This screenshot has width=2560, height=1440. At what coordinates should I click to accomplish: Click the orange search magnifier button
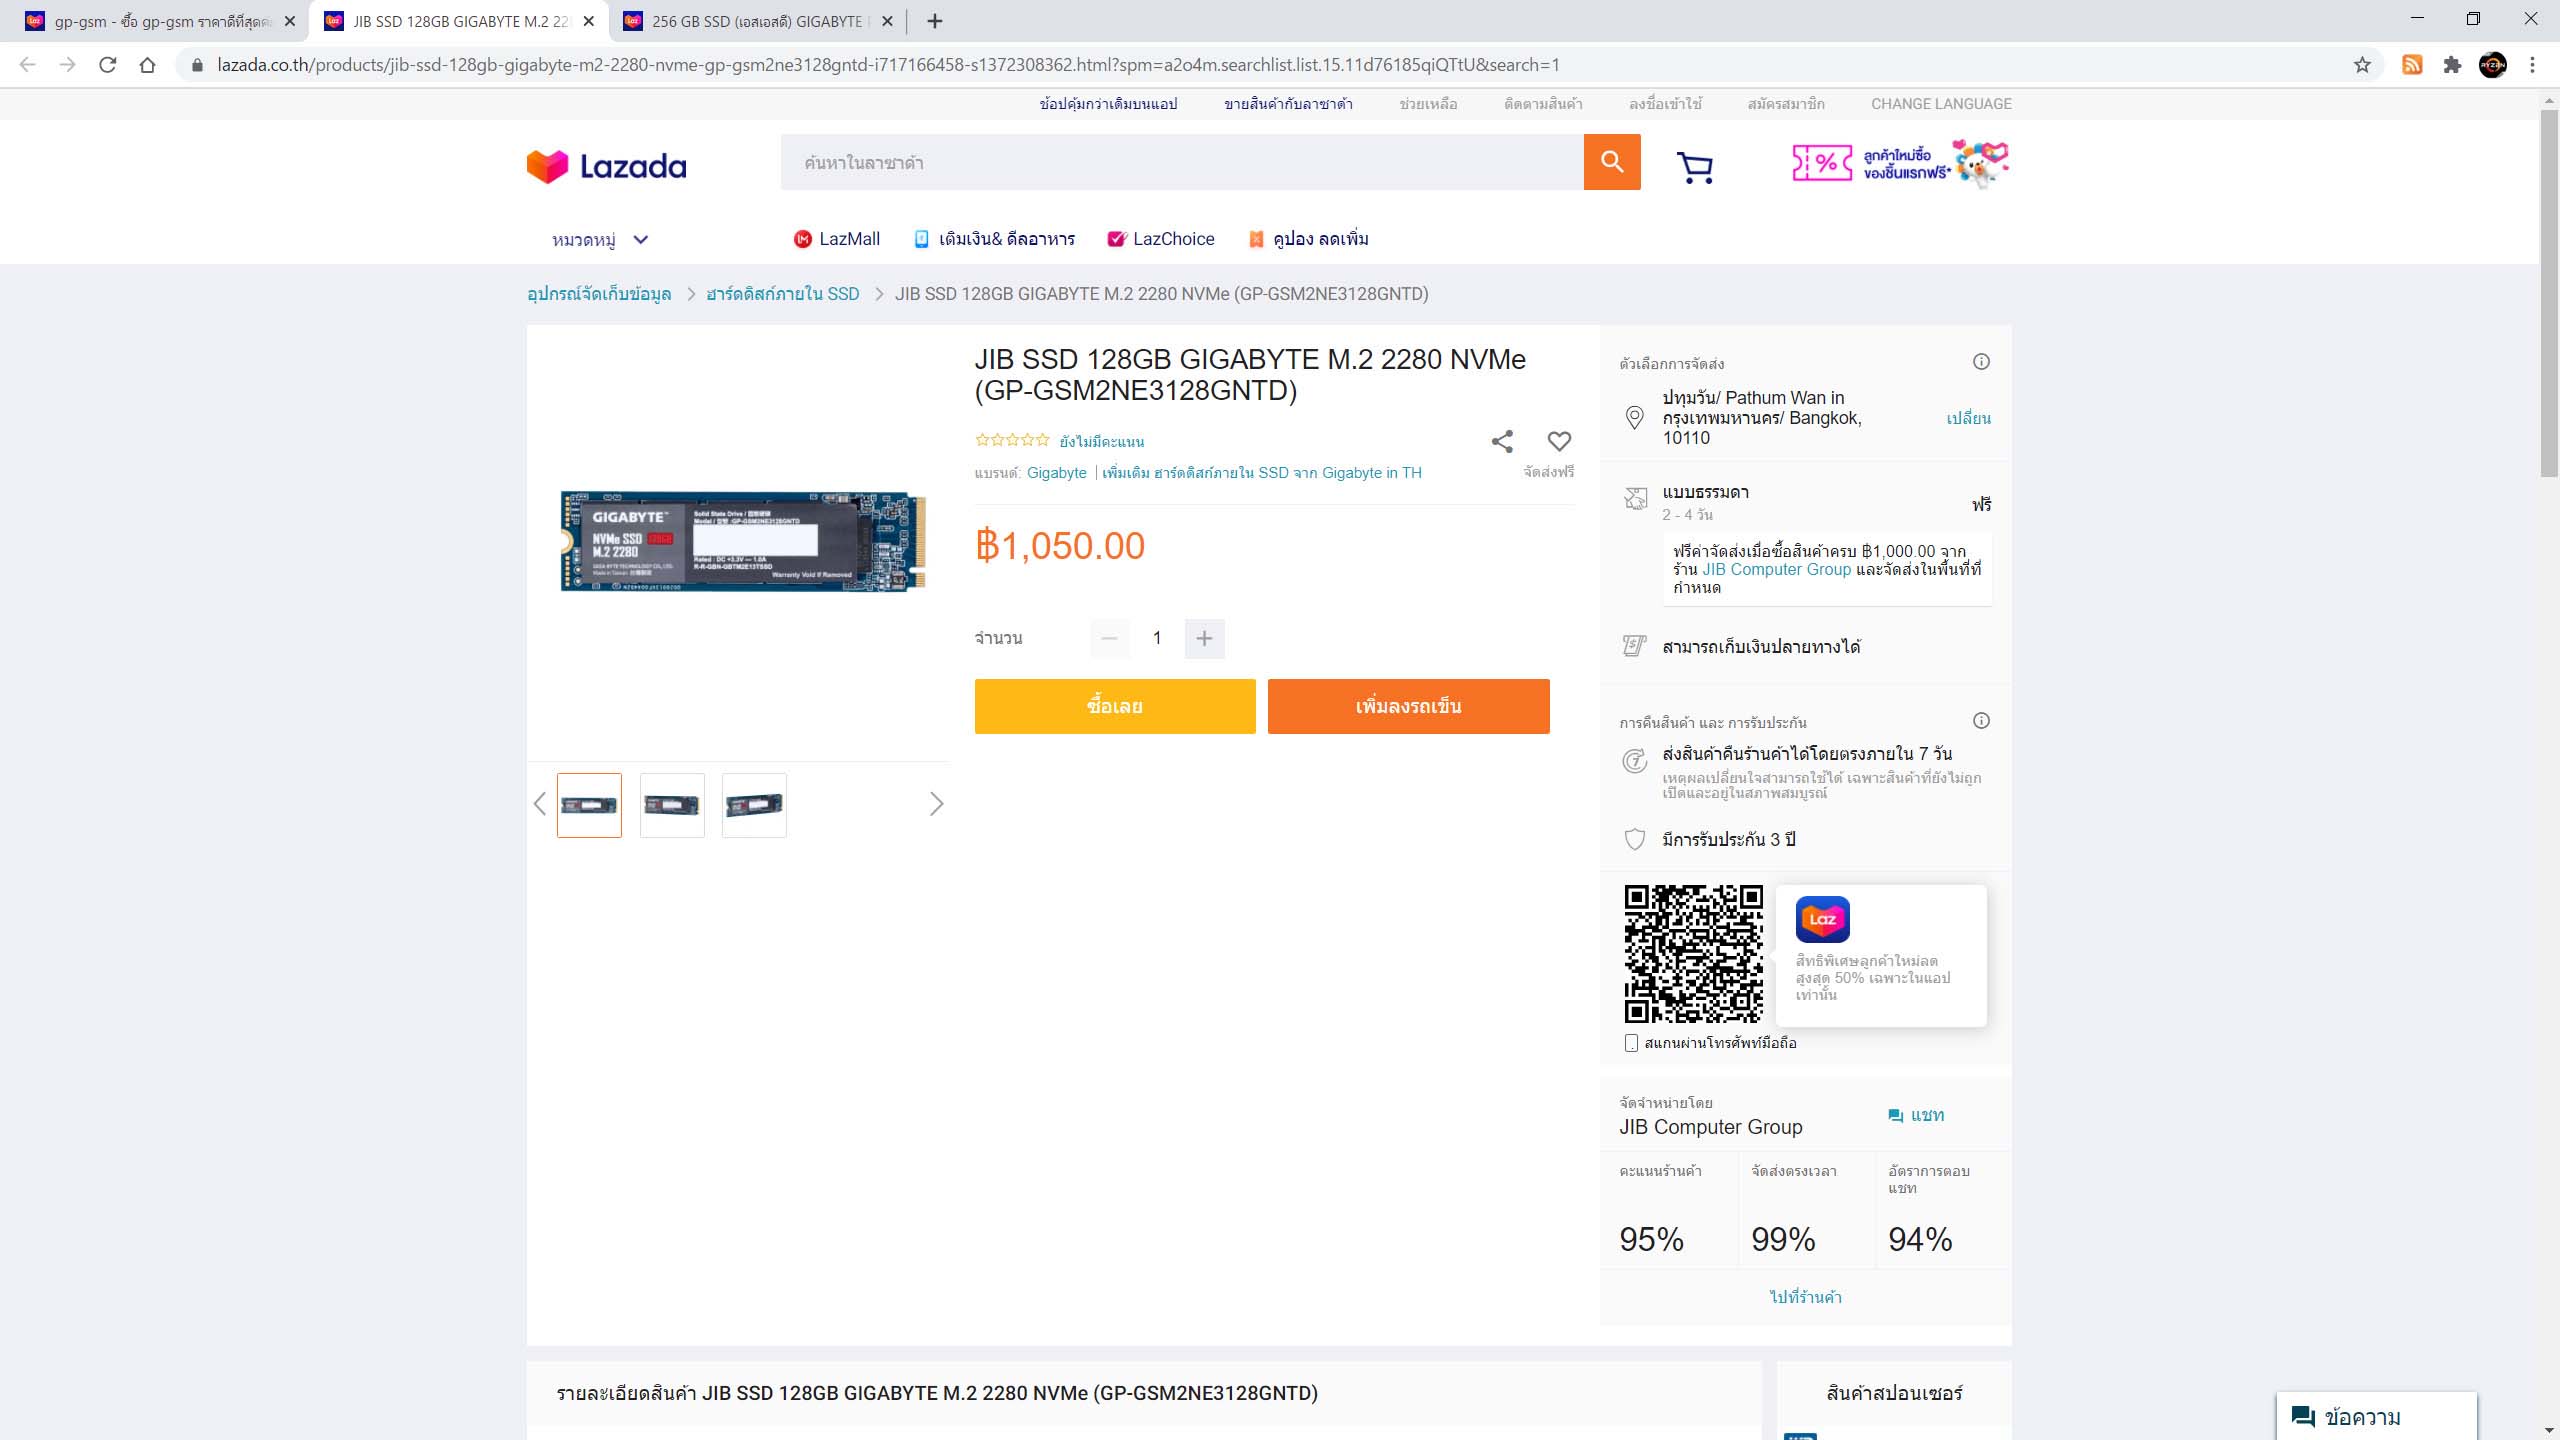1611,162
